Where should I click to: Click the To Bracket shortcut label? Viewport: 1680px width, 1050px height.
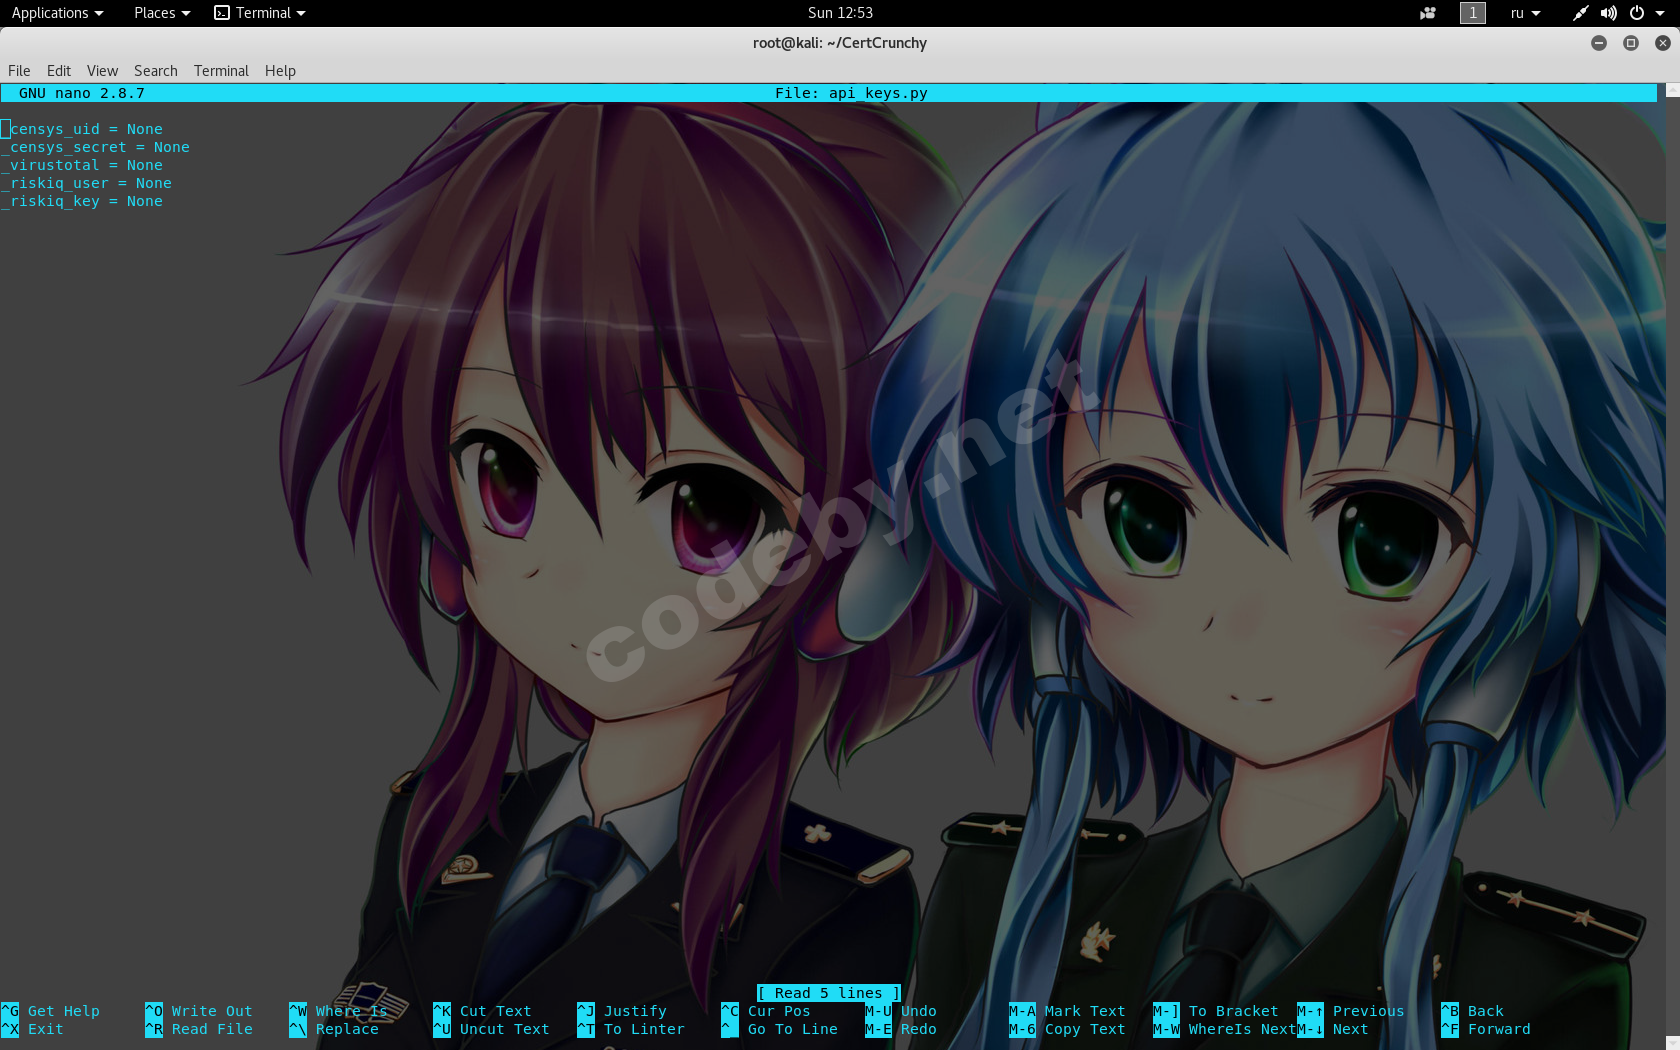(1234, 1011)
